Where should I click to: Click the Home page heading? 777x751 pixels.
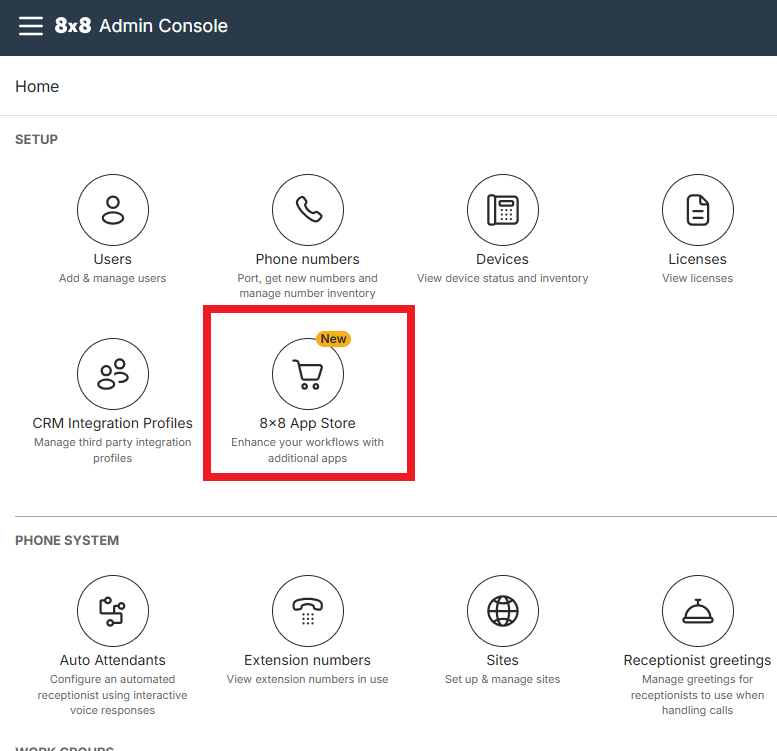click(x=37, y=86)
